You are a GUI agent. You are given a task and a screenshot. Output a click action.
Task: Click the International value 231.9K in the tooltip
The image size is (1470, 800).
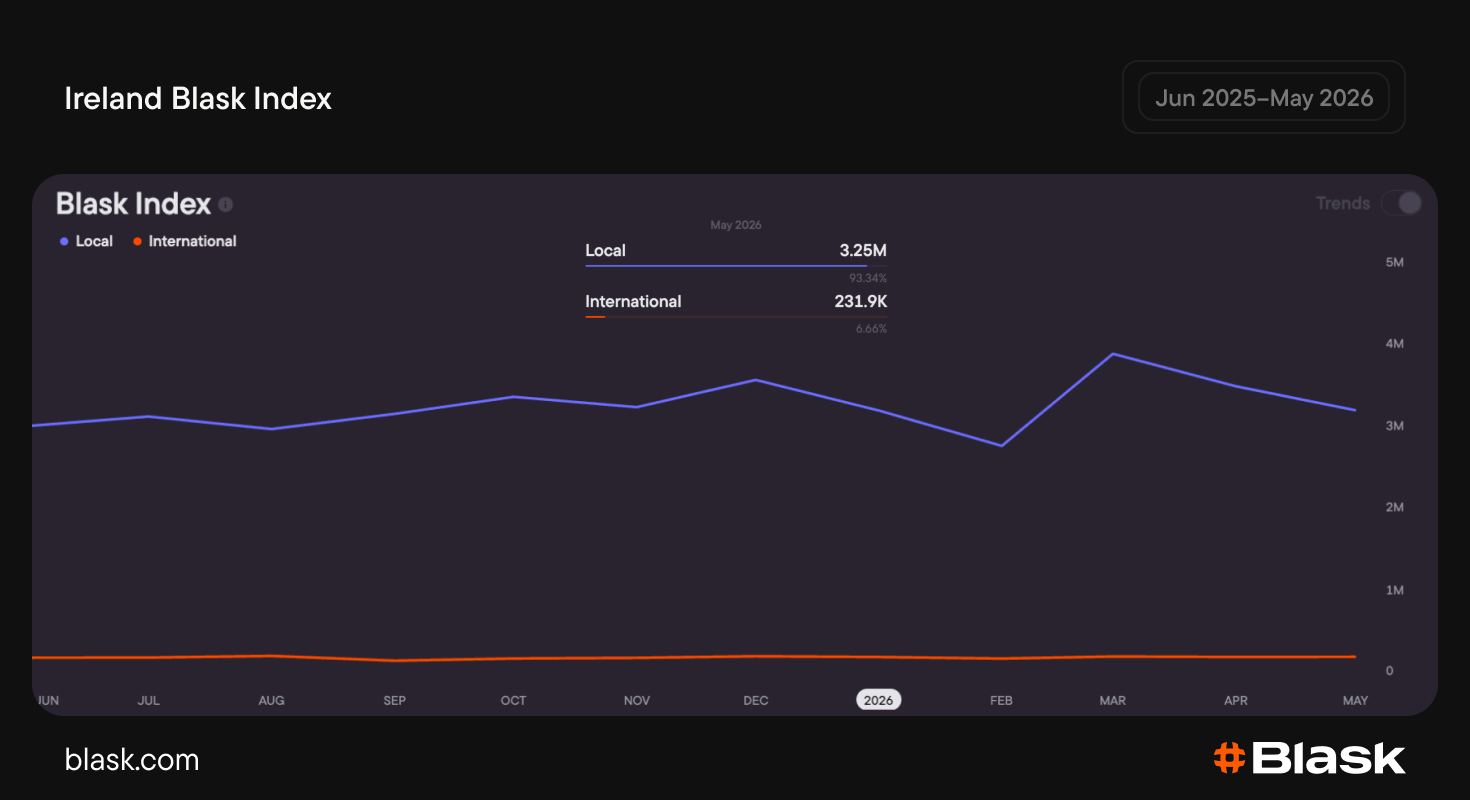tap(860, 302)
